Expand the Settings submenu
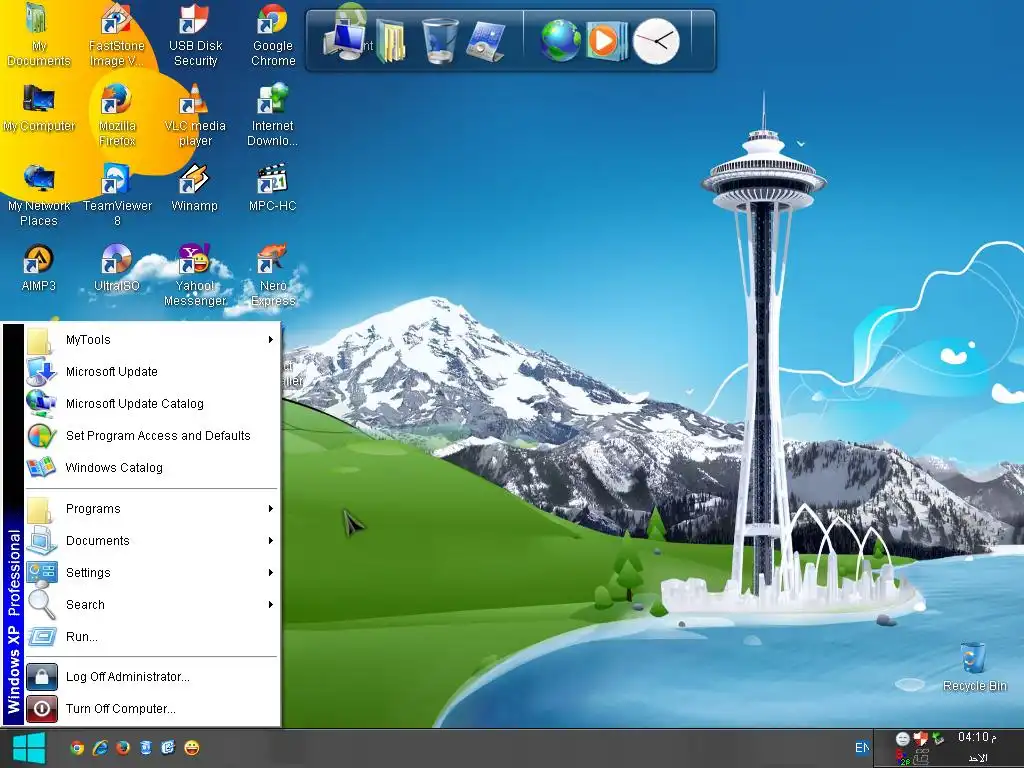Screen dimensions: 1024x768 (x=153, y=573)
